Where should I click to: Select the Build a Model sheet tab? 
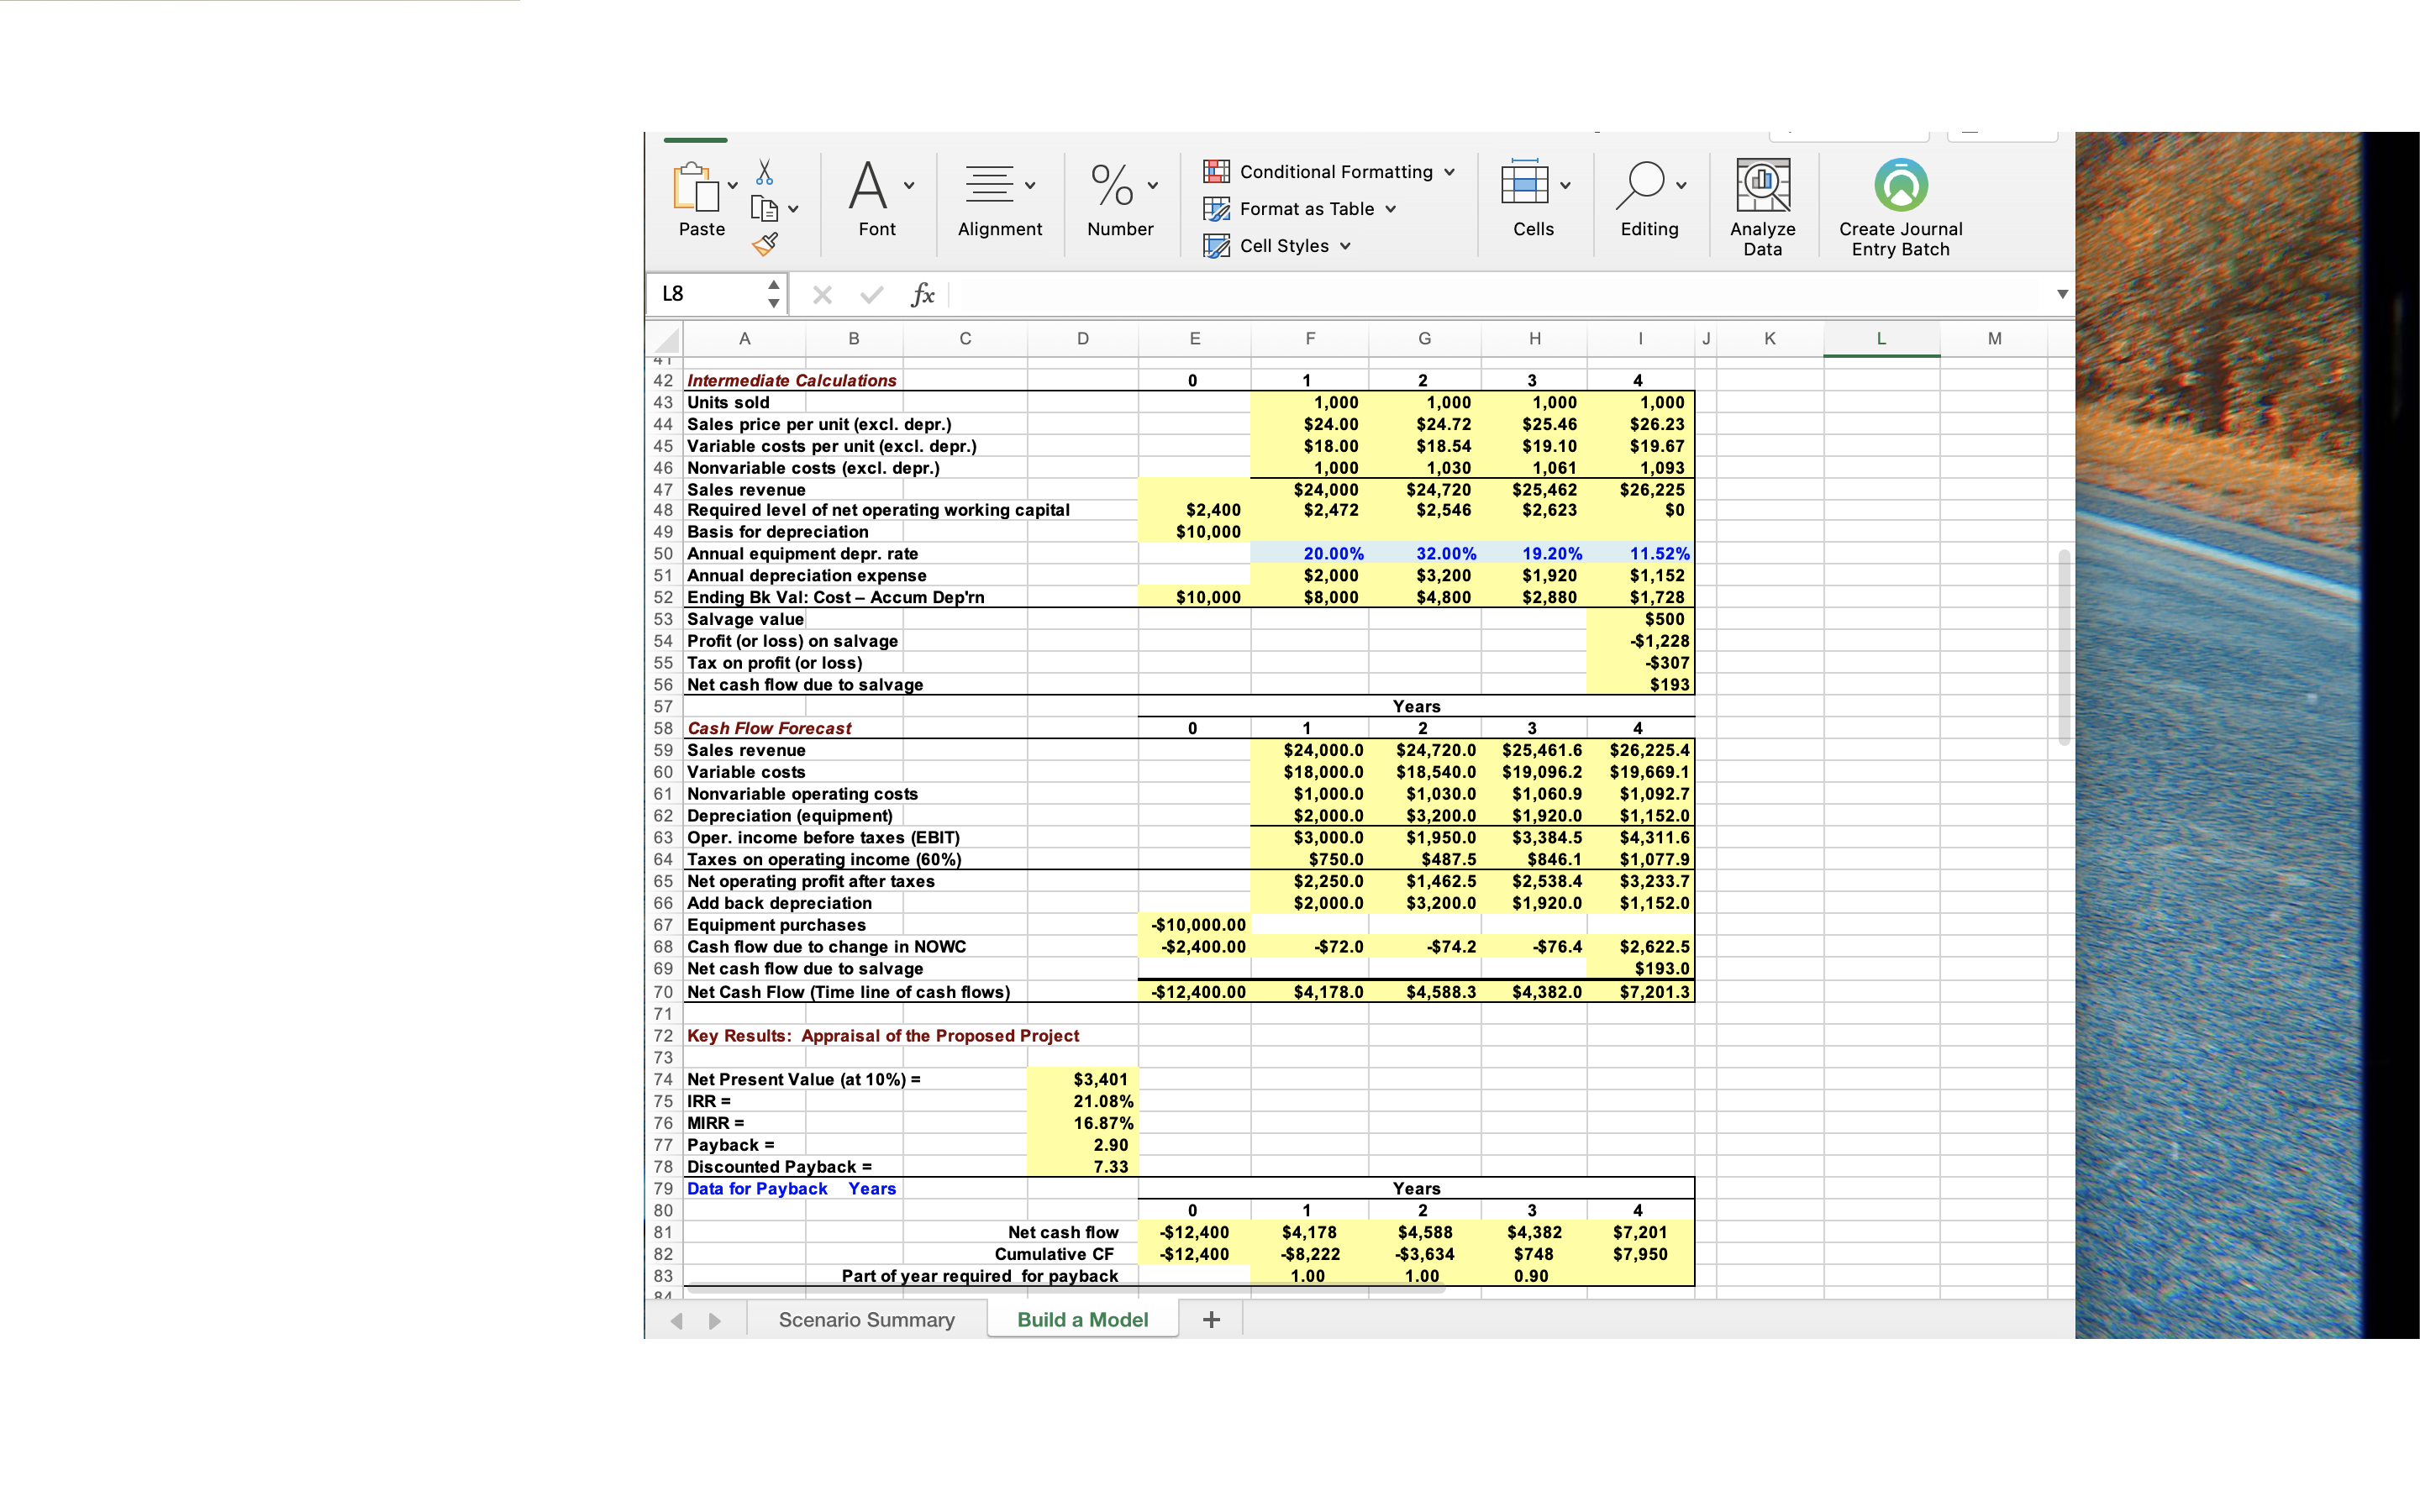(1082, 1319)
